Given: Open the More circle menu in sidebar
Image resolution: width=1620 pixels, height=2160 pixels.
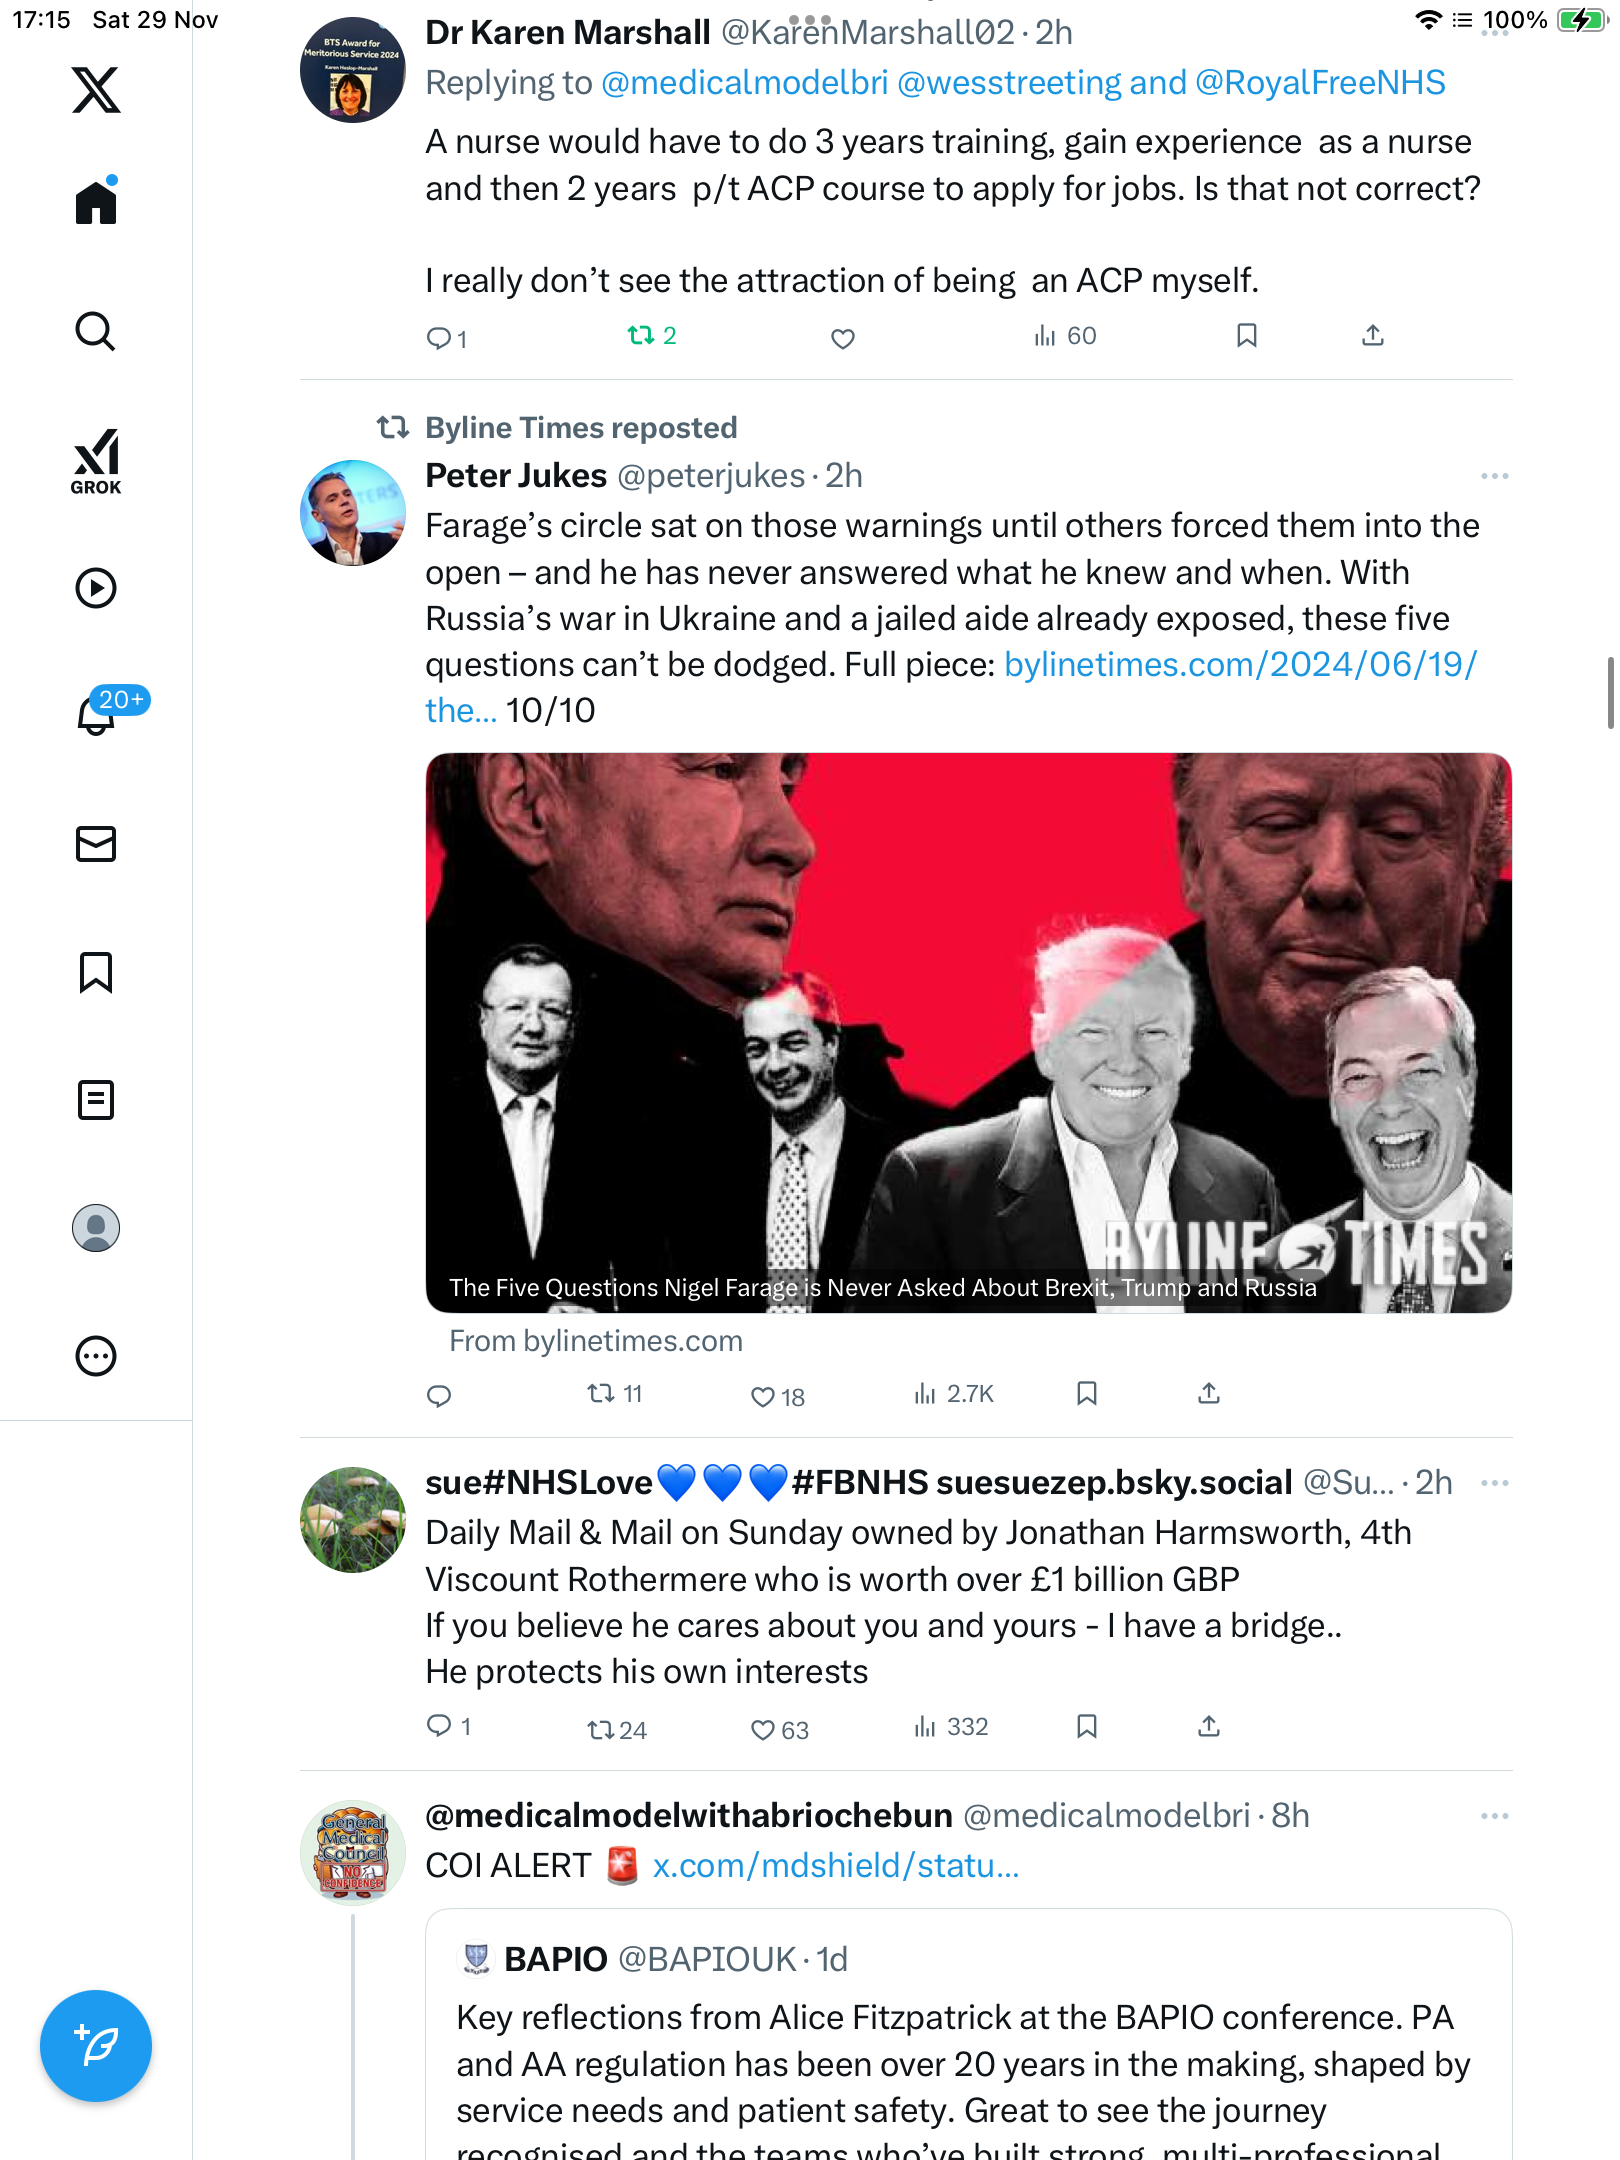Looking at the screenshot, I should (x=96, y=1356).
